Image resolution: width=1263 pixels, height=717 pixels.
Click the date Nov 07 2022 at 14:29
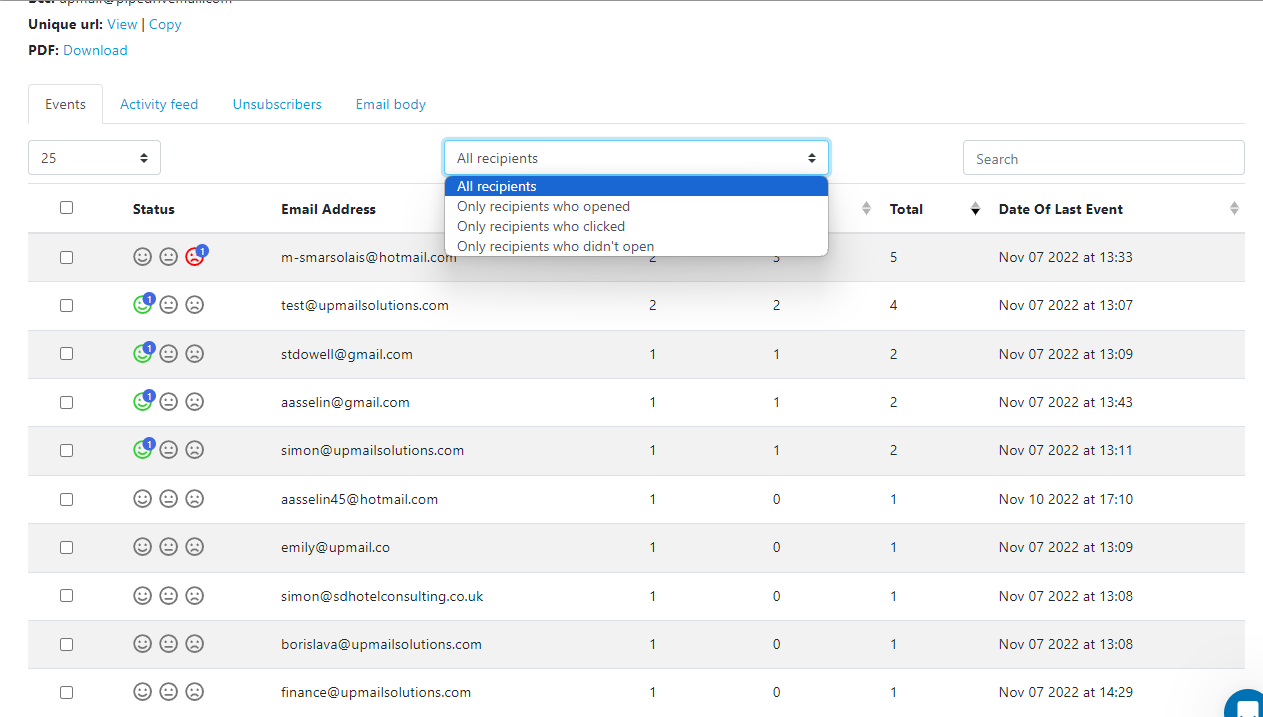tap(1066, 692)
